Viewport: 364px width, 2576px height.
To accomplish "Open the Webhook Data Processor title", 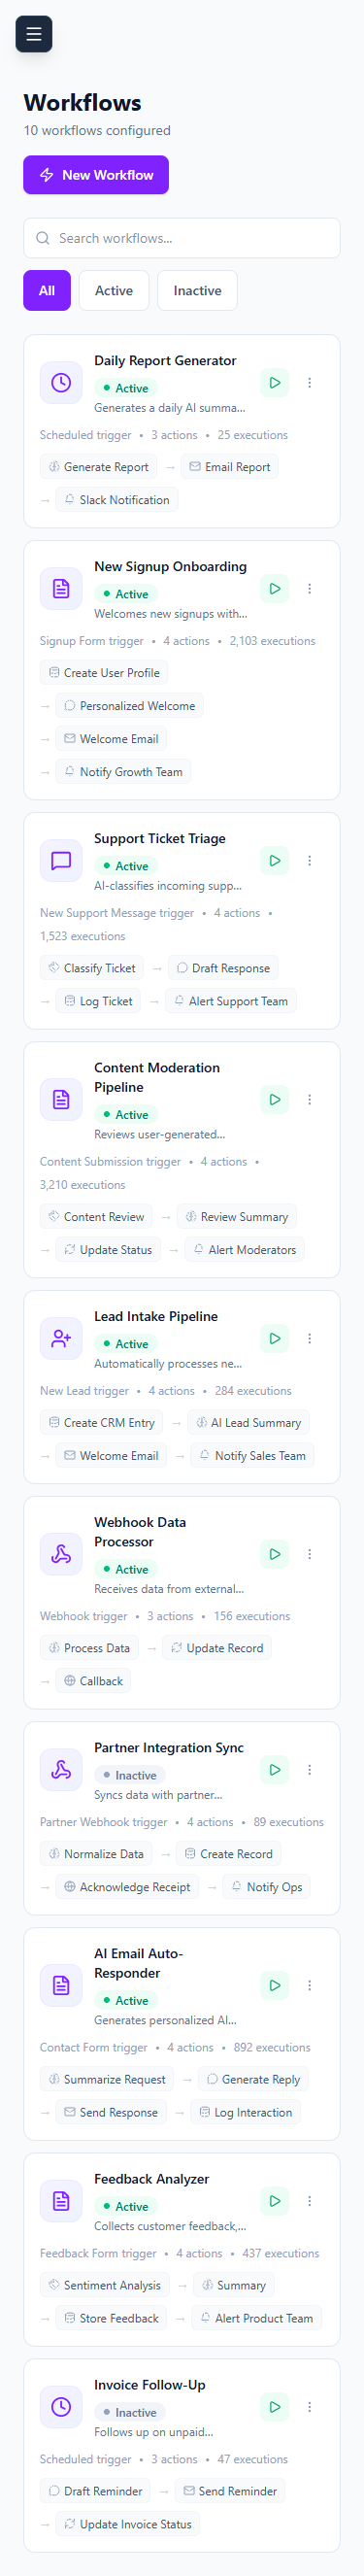I will pos(140,1532).
